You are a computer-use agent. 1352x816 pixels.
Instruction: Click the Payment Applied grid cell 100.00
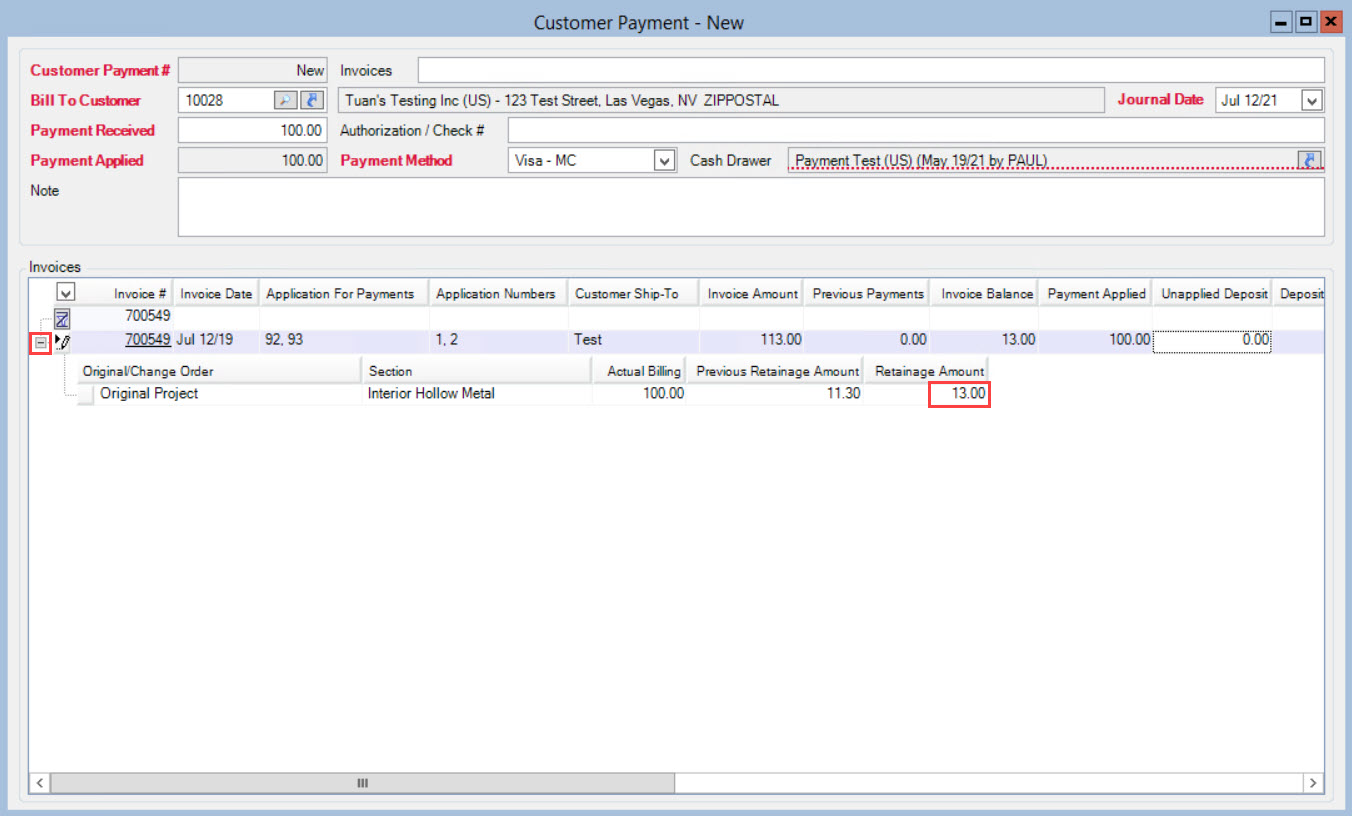coord(1095,340)
